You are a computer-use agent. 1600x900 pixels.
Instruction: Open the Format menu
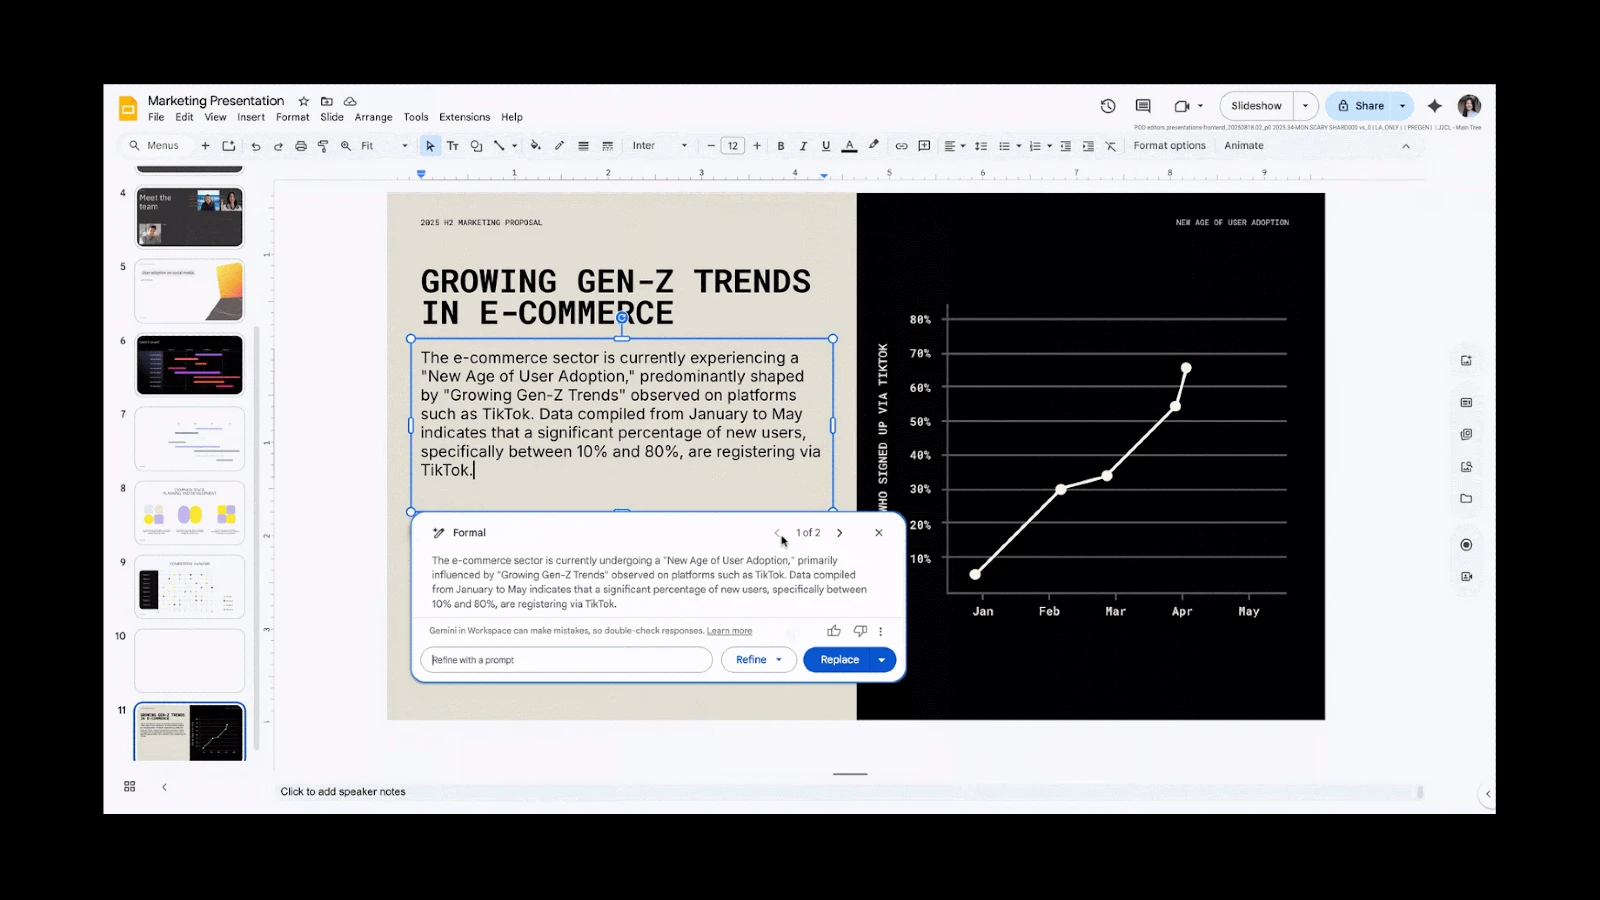point(293,117)
